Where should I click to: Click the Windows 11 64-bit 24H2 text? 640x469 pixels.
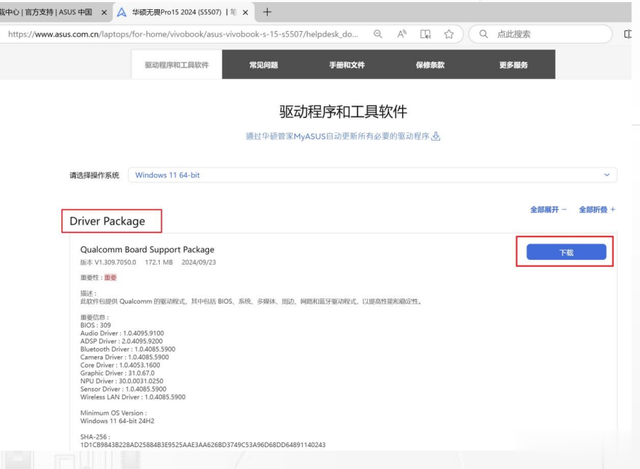[117, 421]
